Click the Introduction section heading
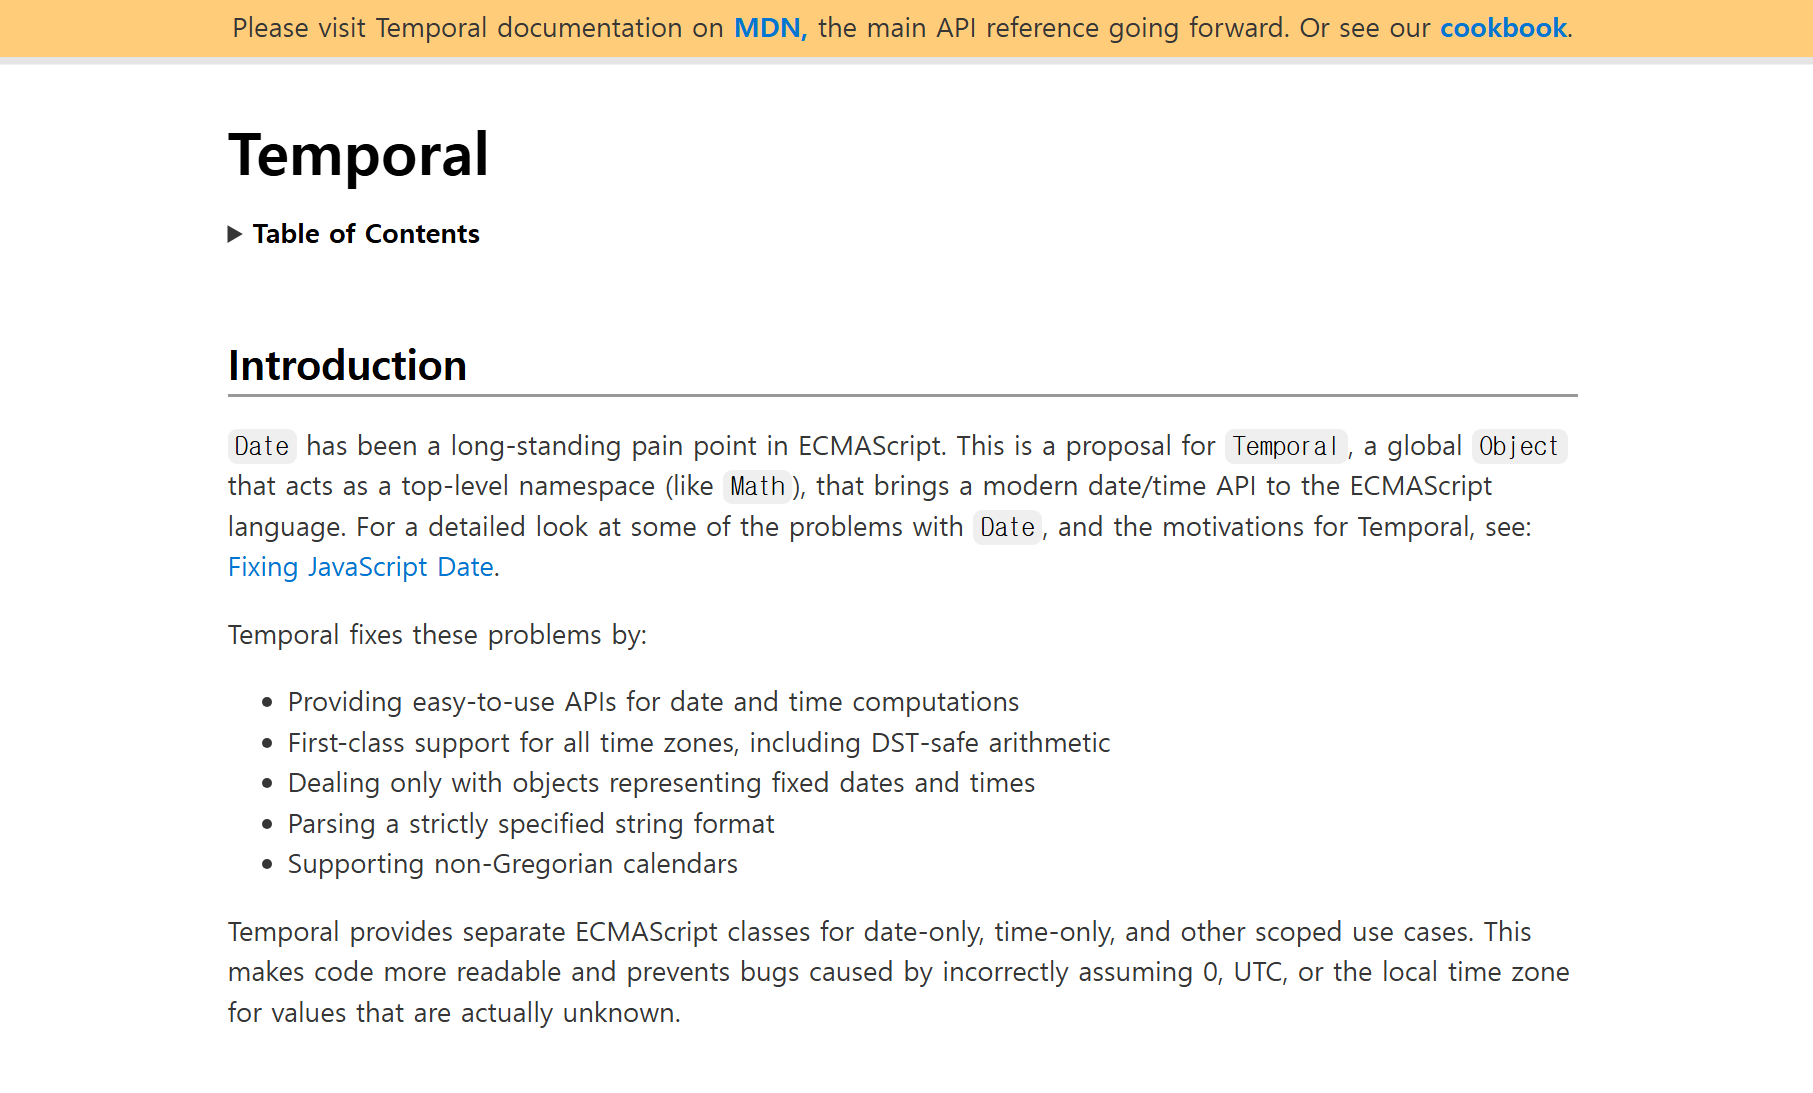 347,366
